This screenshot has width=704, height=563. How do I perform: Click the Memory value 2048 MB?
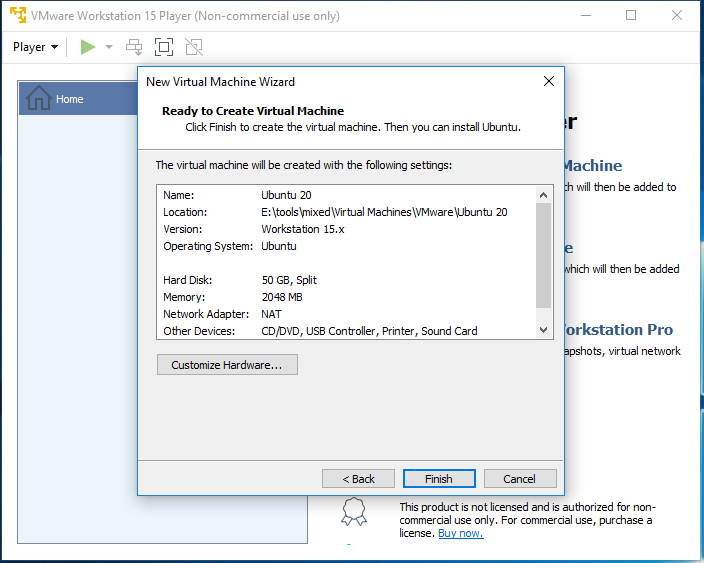click(282, 297)
